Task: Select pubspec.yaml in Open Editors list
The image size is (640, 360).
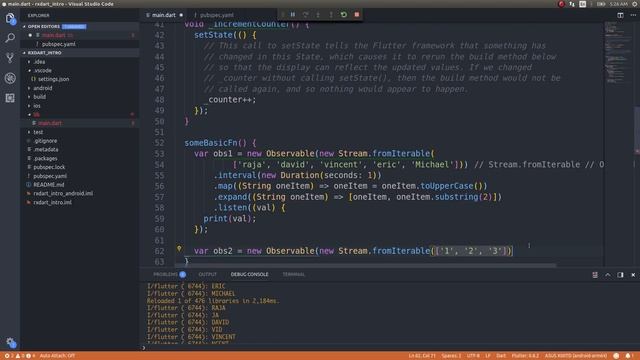Action: tap(80, 44)
